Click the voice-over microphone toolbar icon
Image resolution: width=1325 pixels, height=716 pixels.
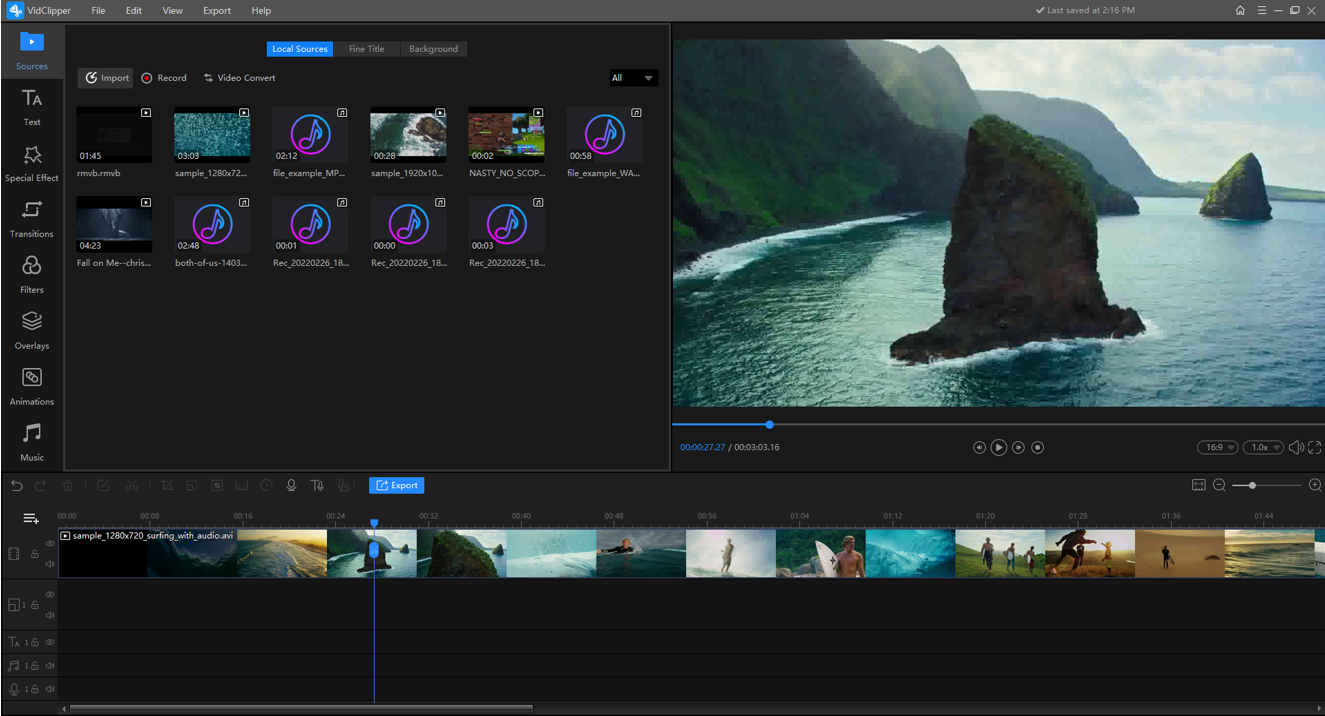291,486
